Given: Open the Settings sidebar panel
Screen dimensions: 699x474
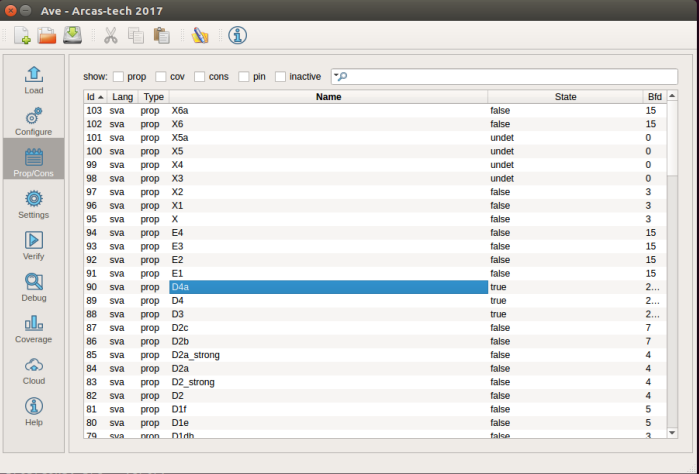Looking at the screenshot, I should tap(34, 204).
